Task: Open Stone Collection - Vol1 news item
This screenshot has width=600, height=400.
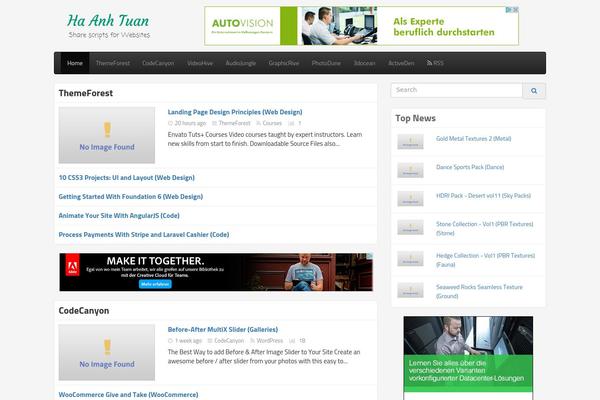Action: [x=484, y=229]
